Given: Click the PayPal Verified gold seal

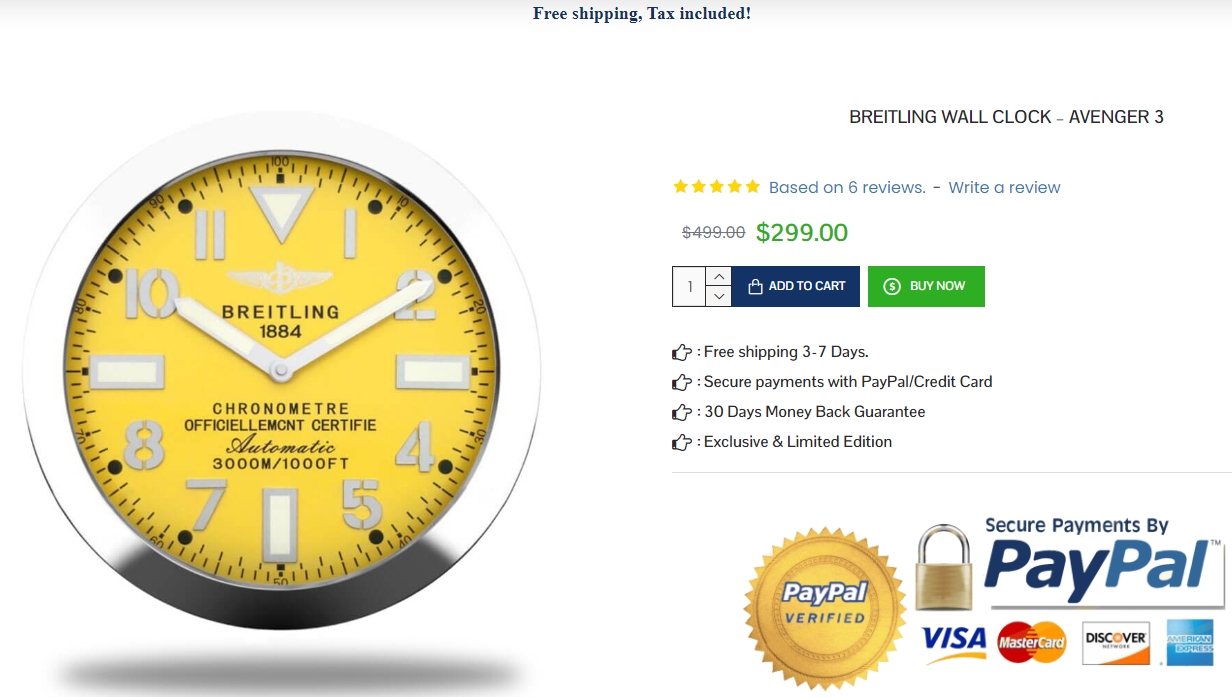Looking at the screenshot, I should coord(825,604).
